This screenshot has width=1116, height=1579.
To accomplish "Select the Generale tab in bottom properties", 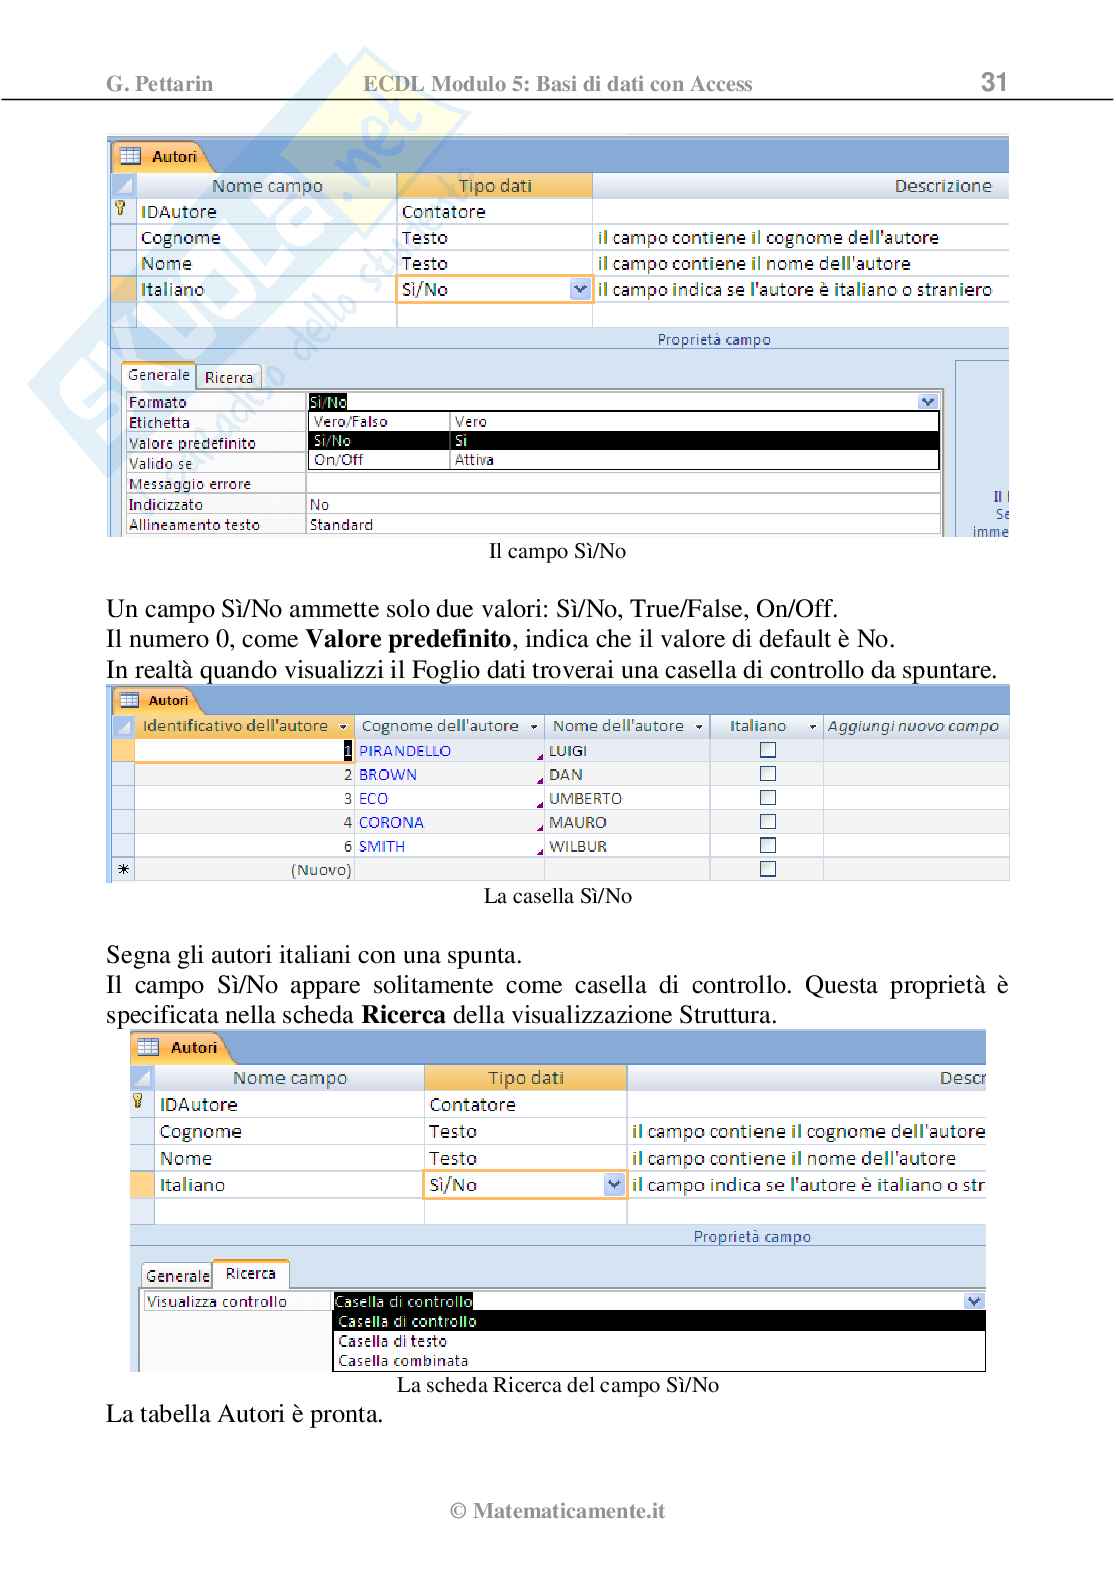I will [x=177, y=1276].
